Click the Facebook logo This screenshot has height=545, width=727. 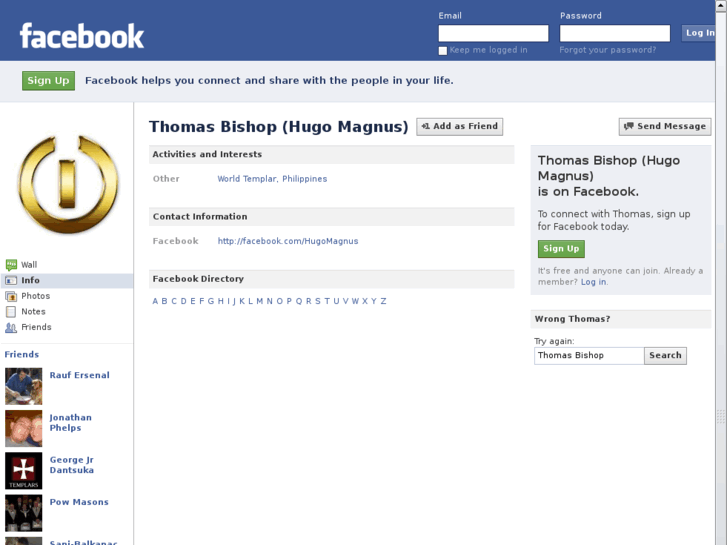pos(82,36)
